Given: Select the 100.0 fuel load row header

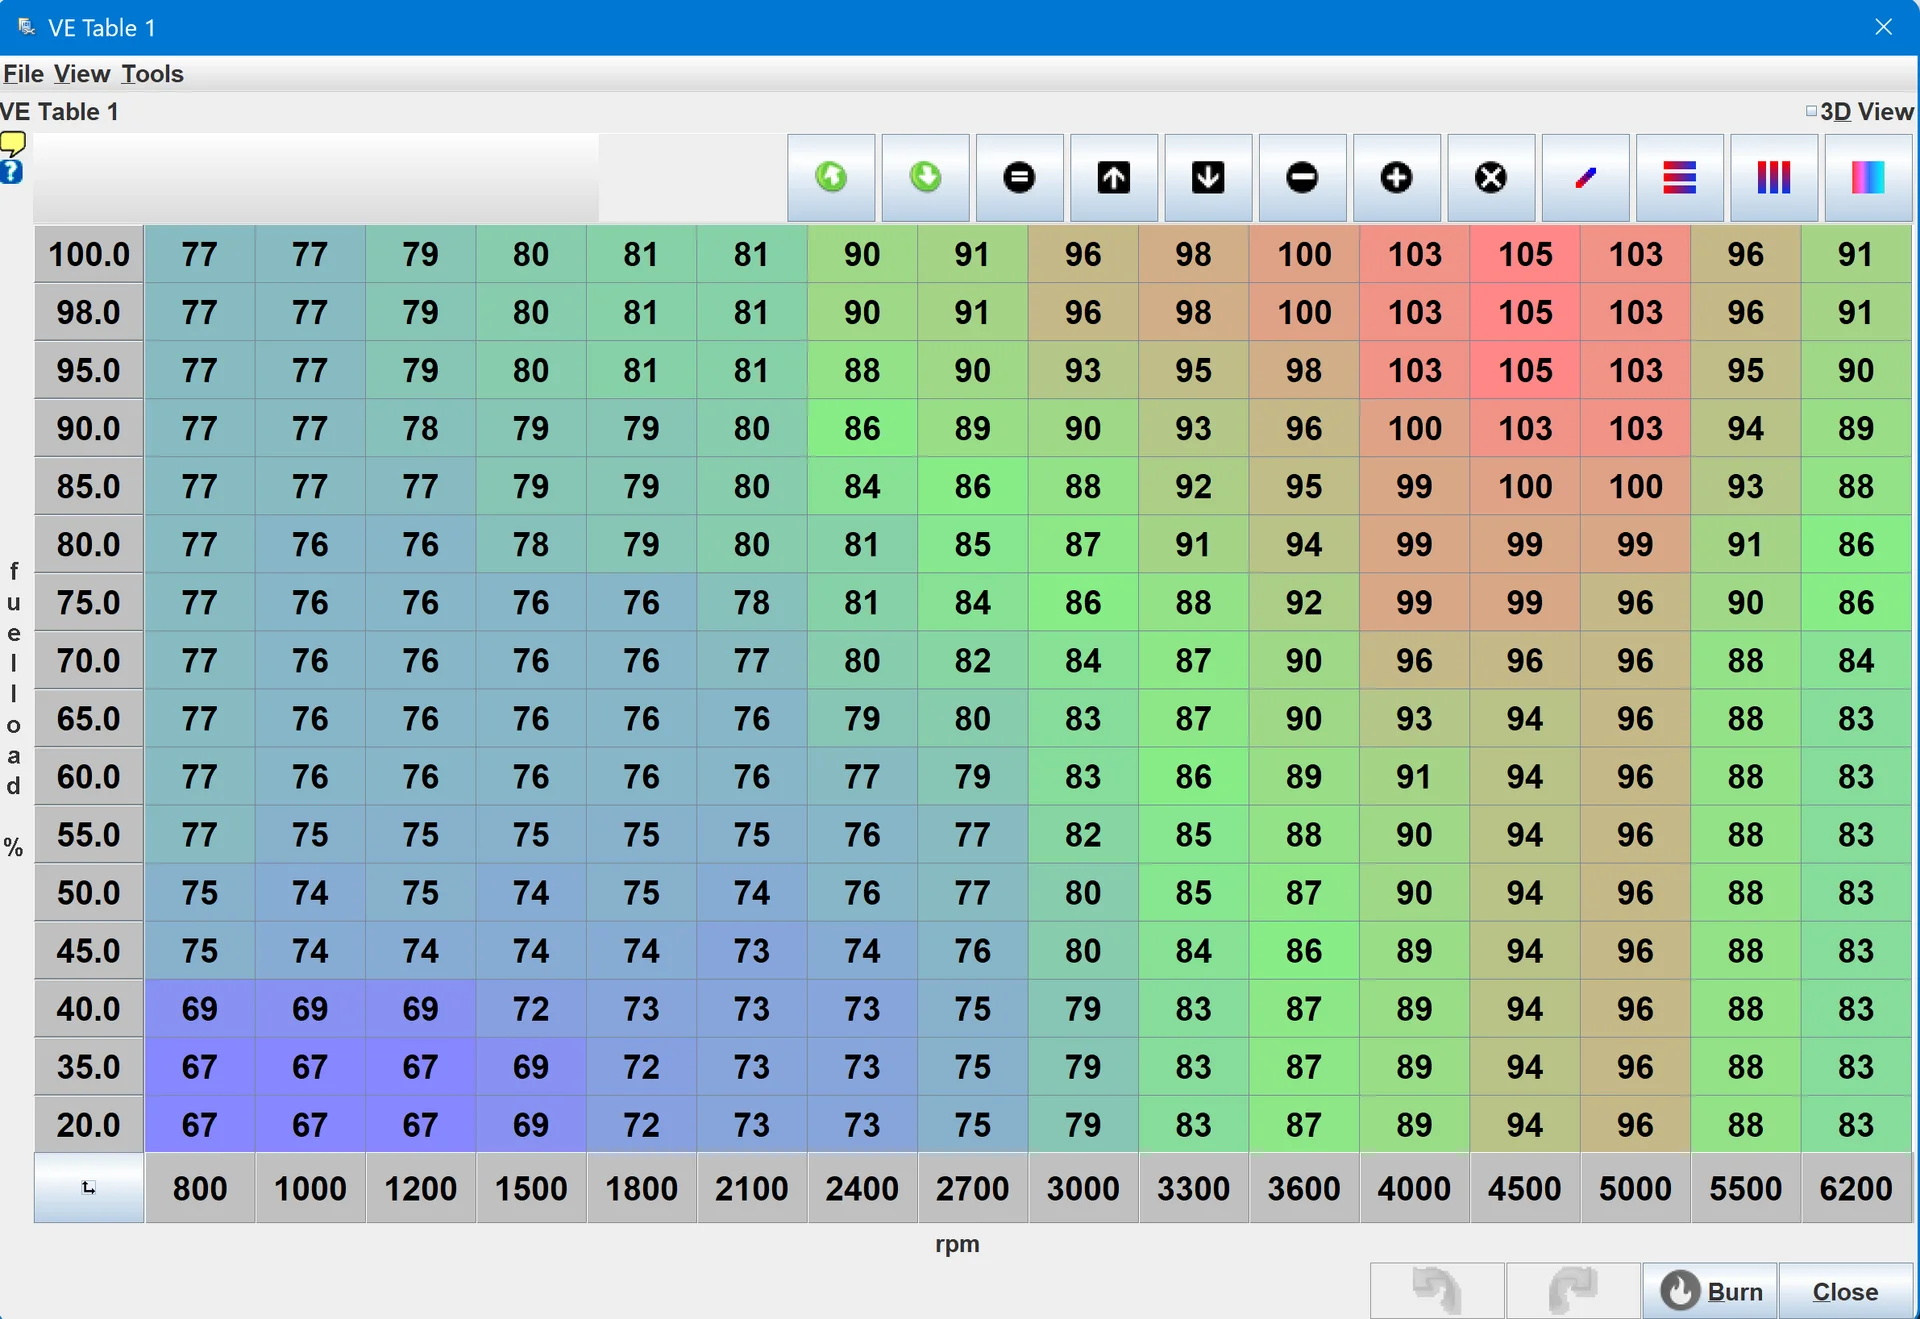Looking at the screenshot, I should pyautogui.click(x=89, y=254).
